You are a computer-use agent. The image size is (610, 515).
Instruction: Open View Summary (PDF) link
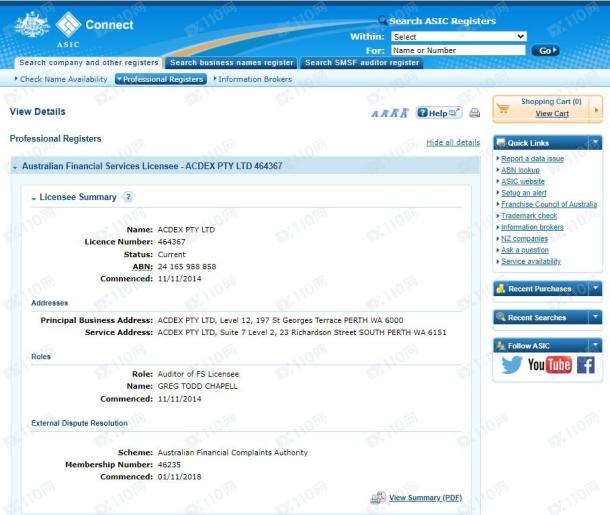pyautogui.click(x=426, y=497)
